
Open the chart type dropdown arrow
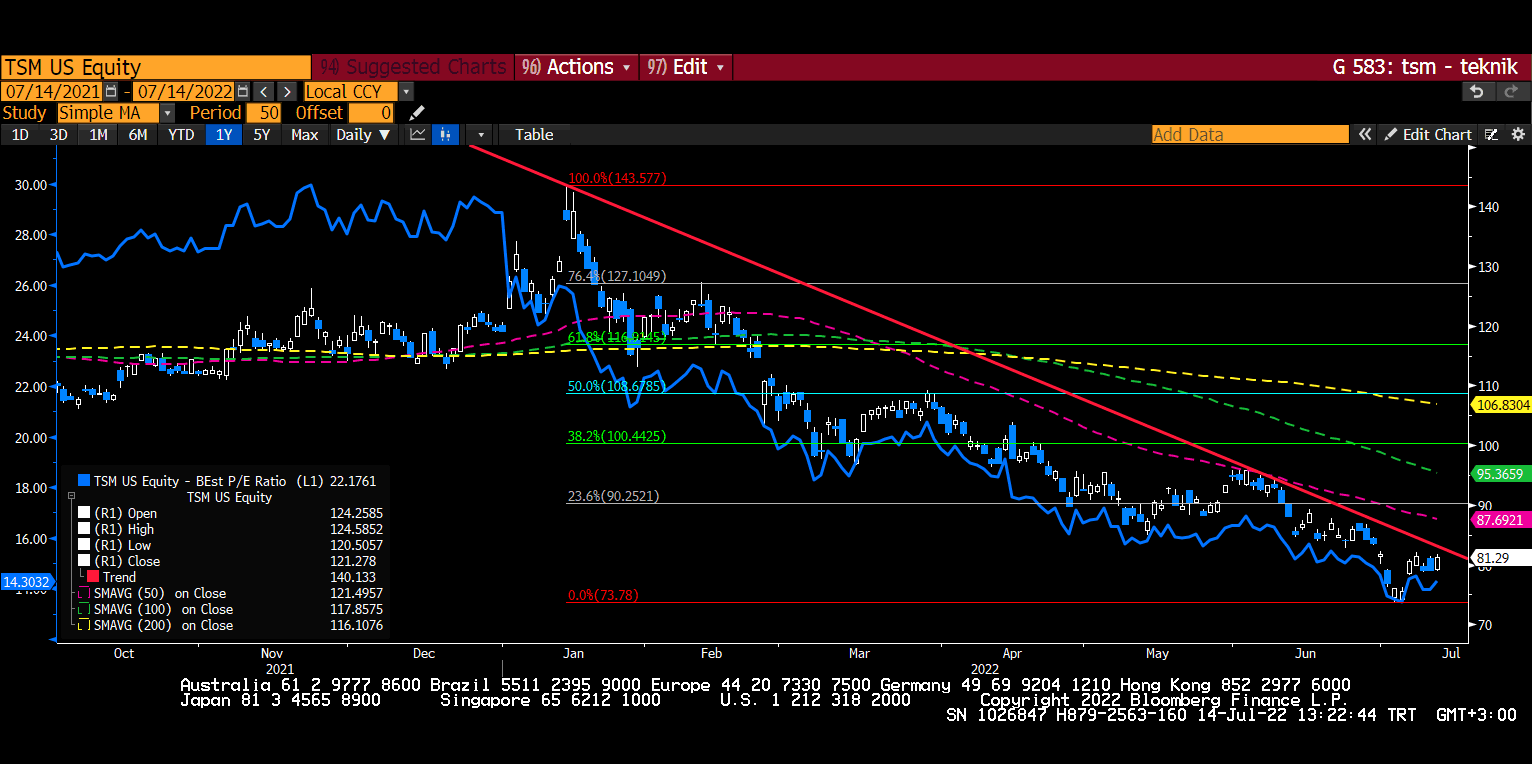pos(481,134)
